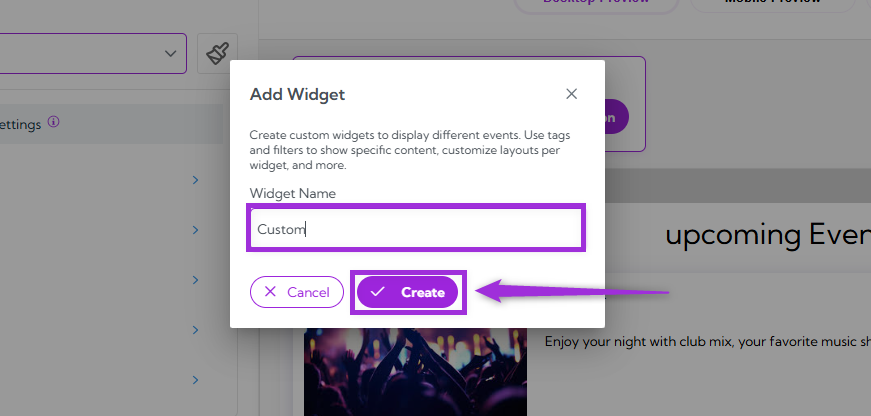Click the concert crowd event thumbnail
871x416 pixels.
coord(415,372)
